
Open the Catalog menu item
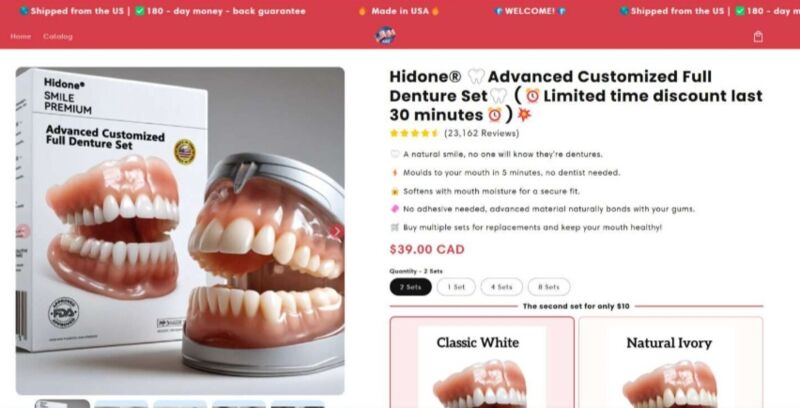coord(58,36)
